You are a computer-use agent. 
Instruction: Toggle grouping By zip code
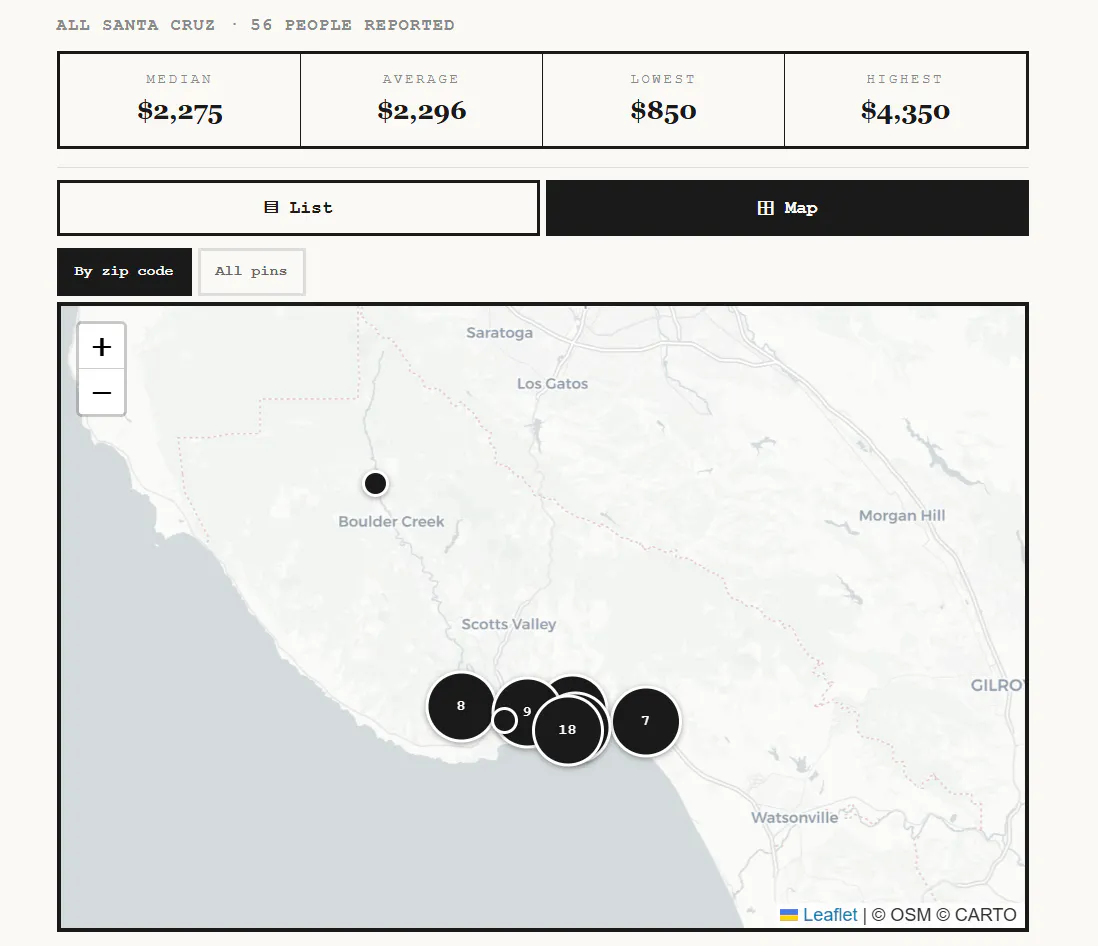124,272
